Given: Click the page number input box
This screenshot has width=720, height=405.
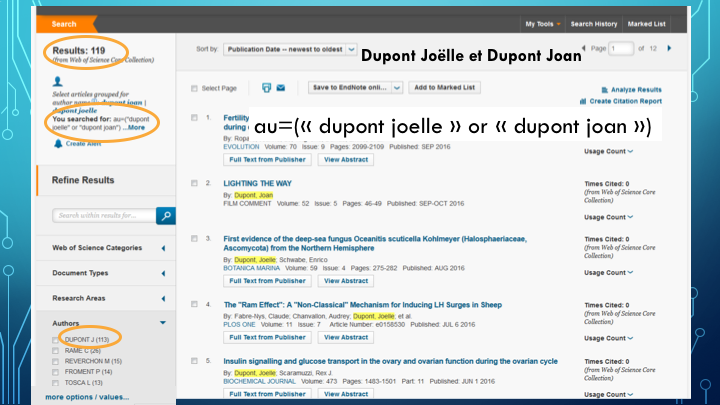Looking at the screenshot, I should click(621, 48).
